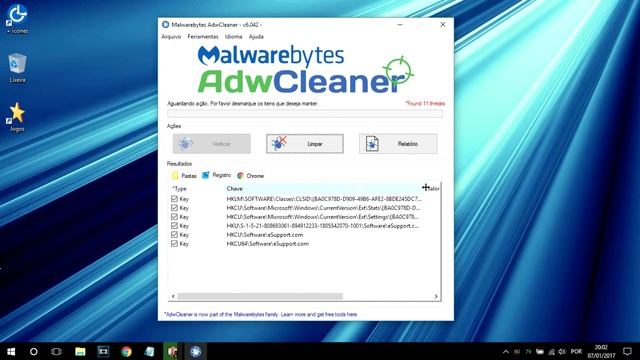Launch Google Chrome from the taskbar
This screenshot has width=640, height=360.
(127, 351)
